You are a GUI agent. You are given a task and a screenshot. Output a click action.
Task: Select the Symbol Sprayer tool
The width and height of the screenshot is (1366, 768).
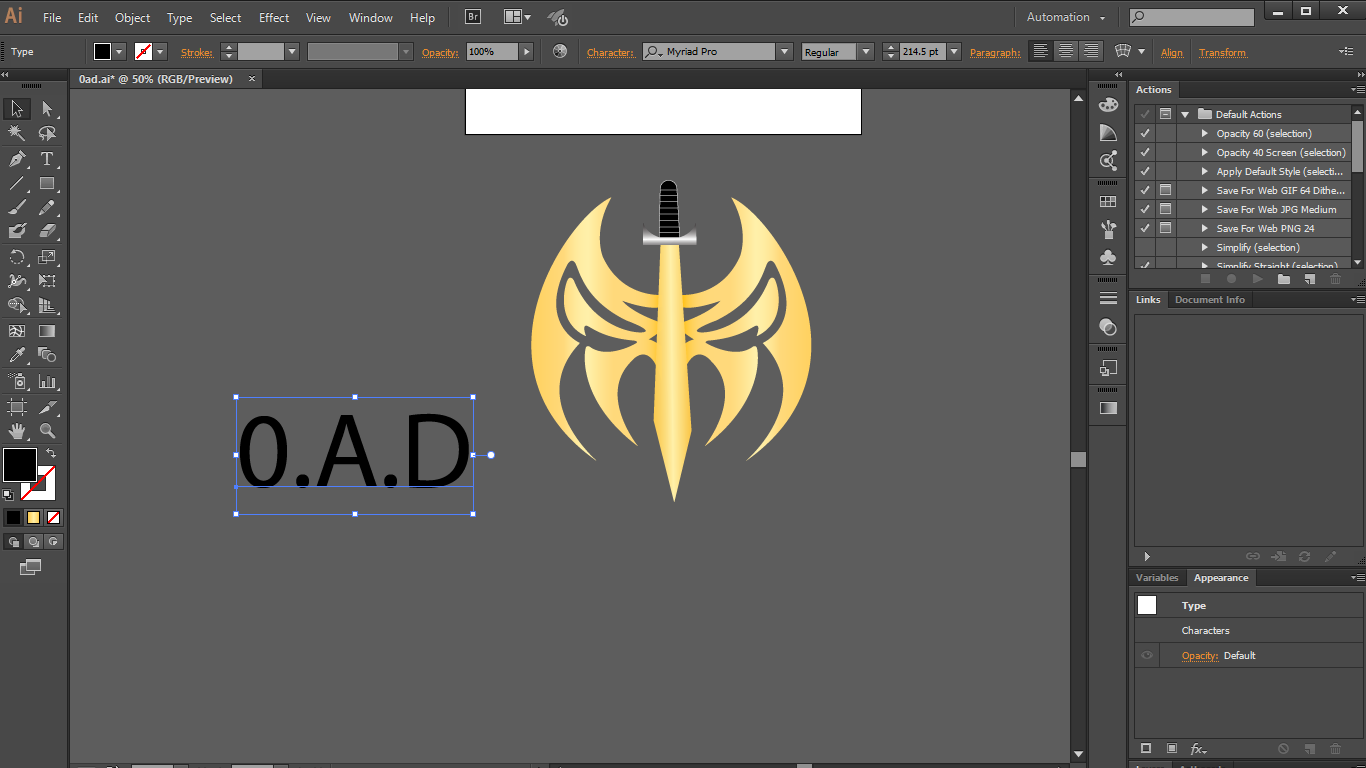tap(17, 381)
